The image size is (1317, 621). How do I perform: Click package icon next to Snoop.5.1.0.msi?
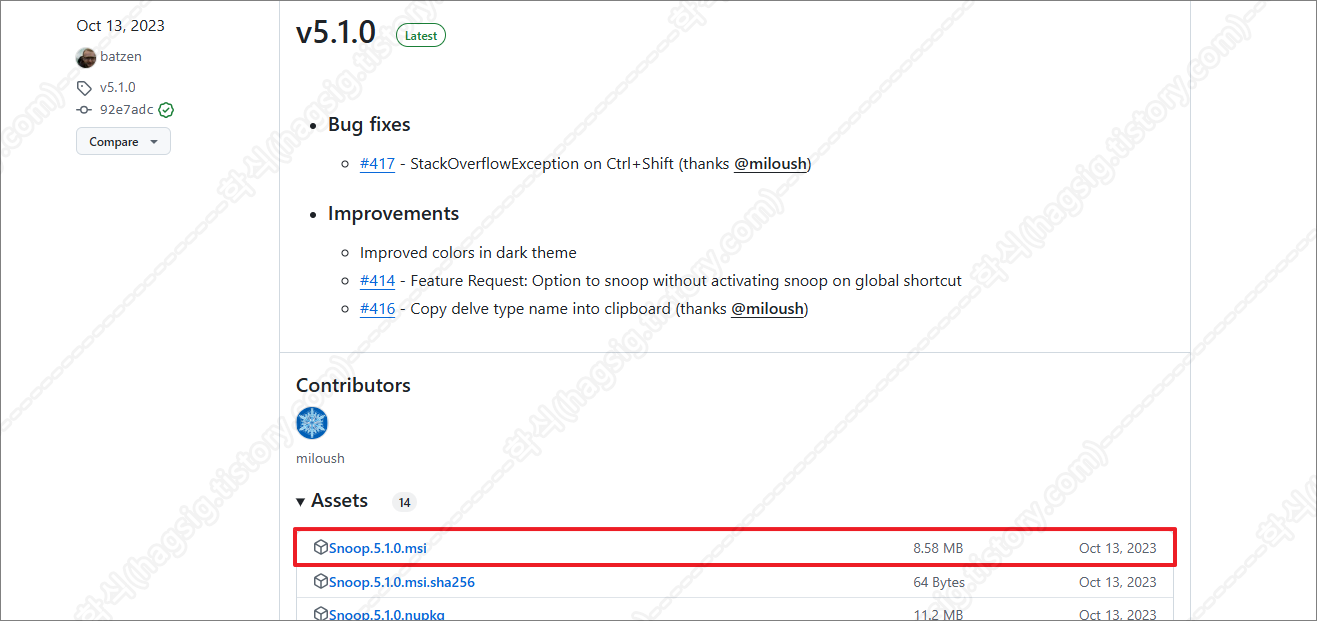pyautogui.click(x=321, y=547)
